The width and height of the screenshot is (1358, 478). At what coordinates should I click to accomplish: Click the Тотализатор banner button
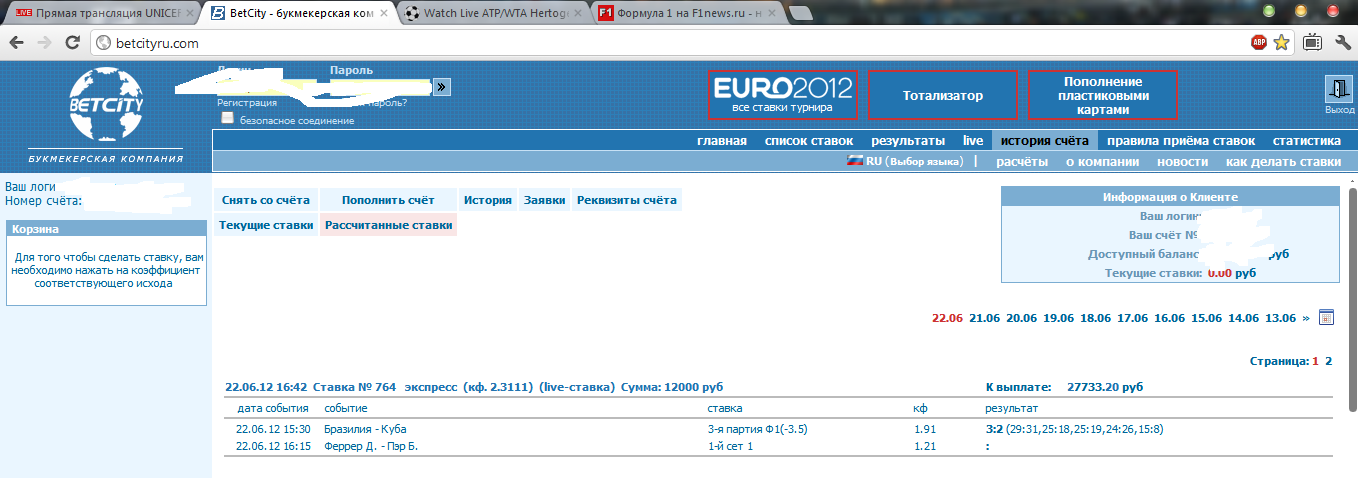943,95
